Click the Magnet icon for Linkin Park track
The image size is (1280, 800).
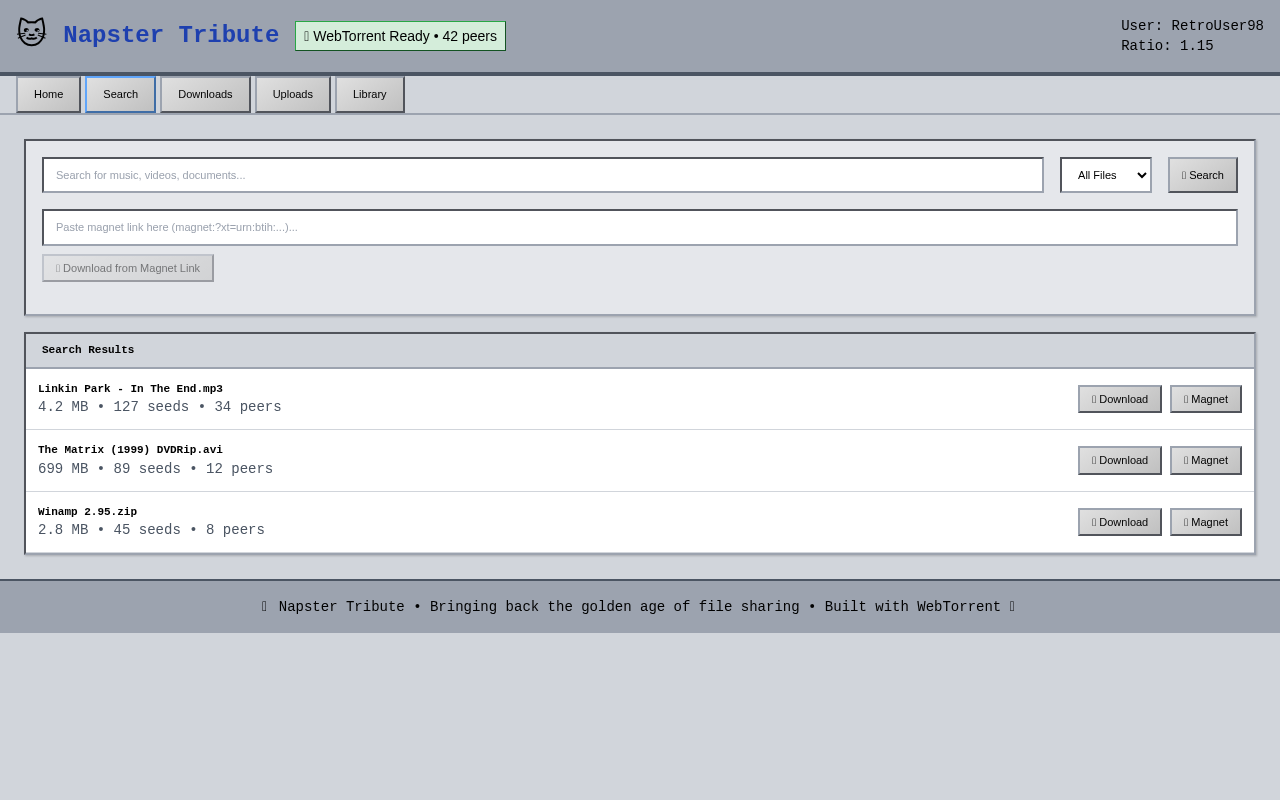coord(1185,398)
